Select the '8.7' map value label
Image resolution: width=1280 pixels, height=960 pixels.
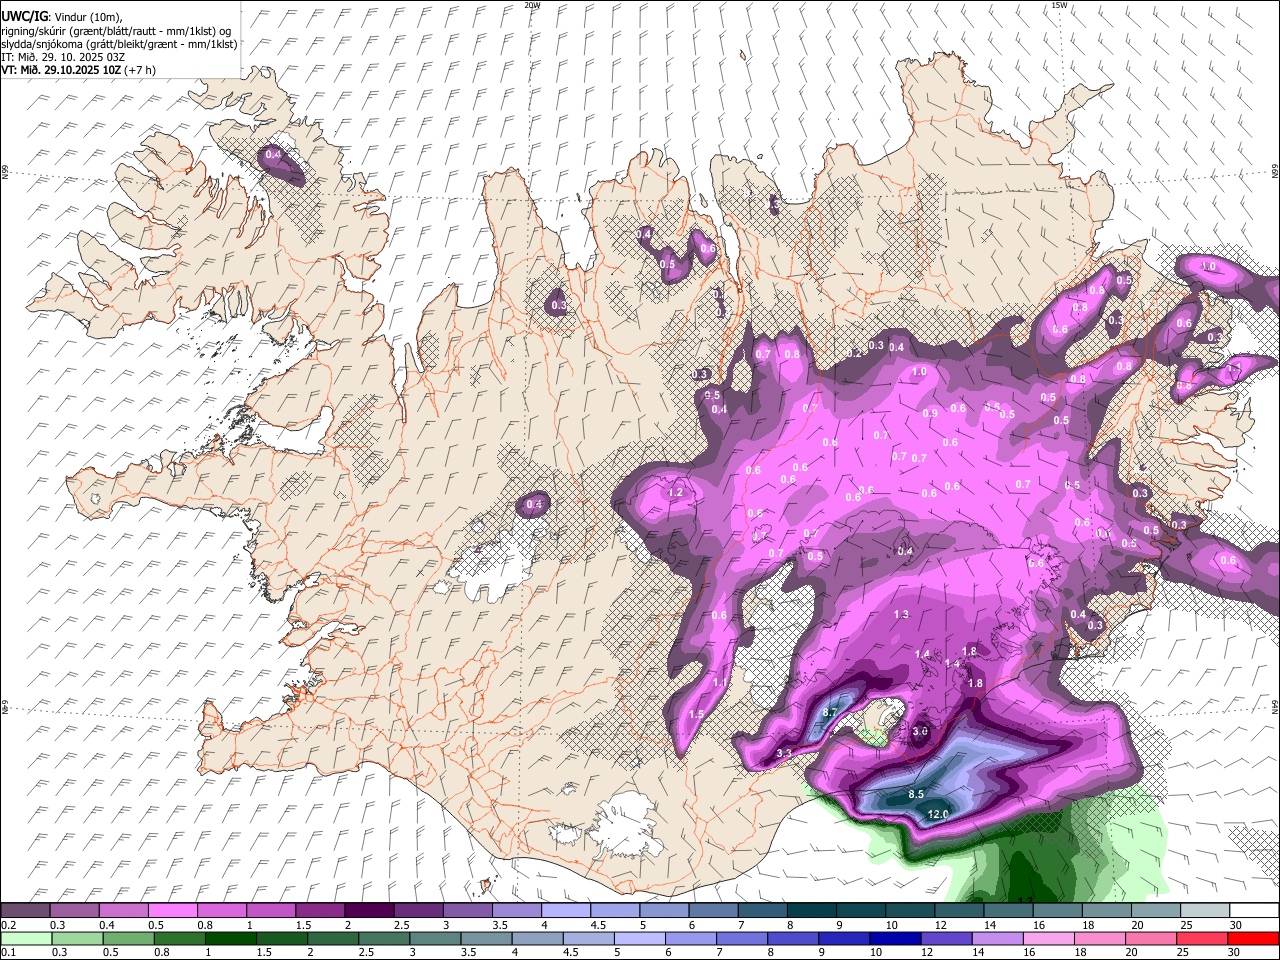[x=829, y=712]
